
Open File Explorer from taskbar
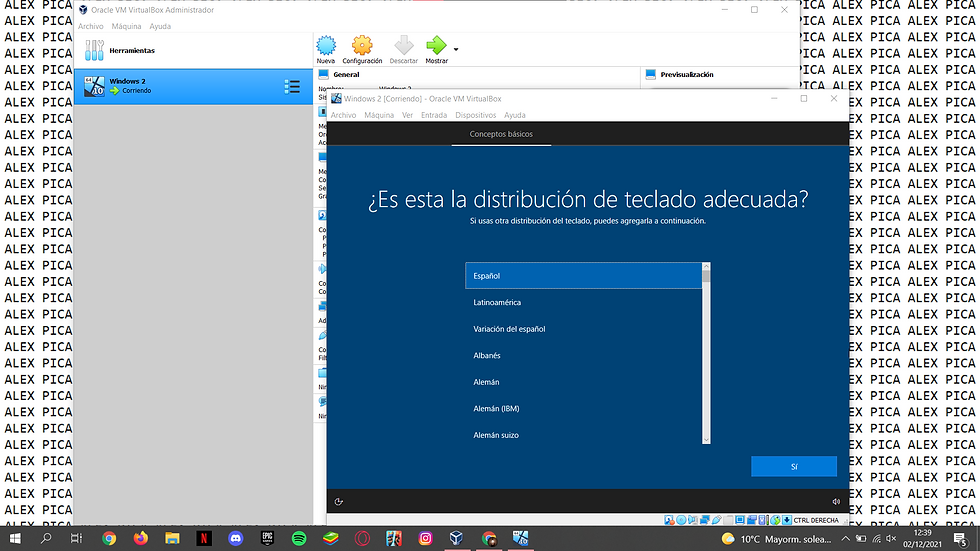(x=172, y=539)
